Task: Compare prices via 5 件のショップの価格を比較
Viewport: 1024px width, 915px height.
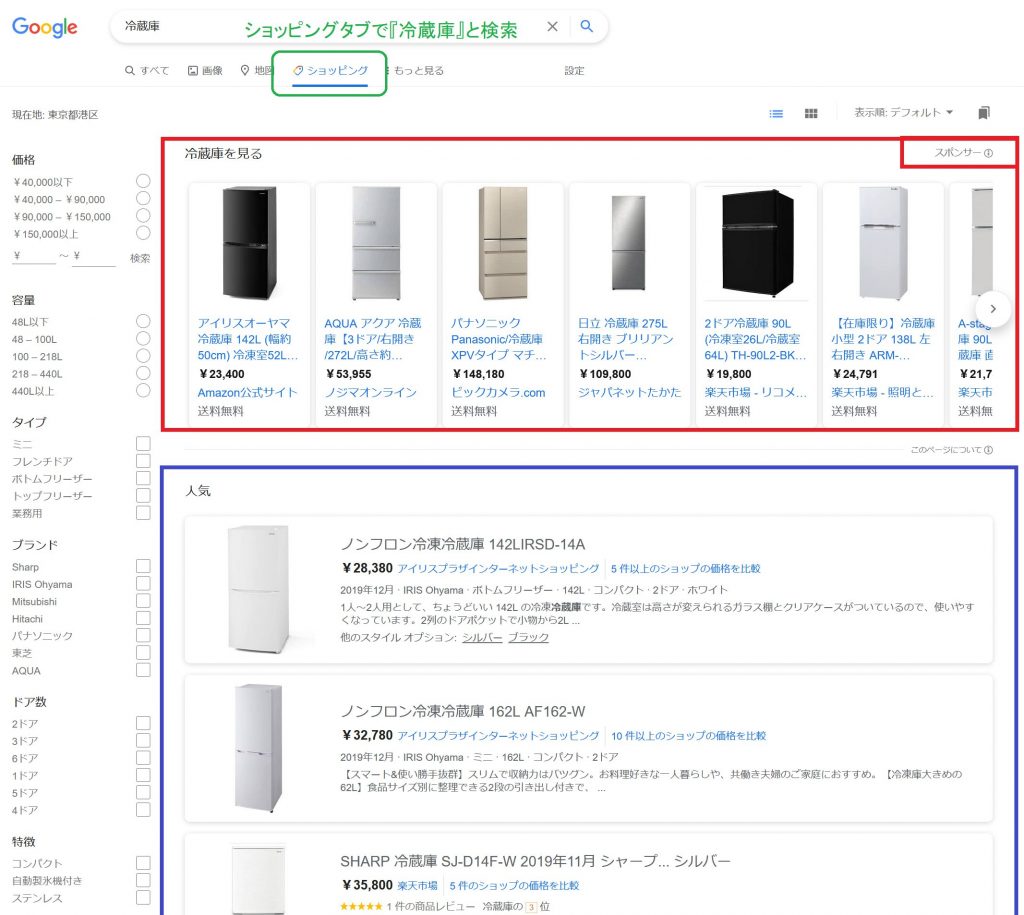Action: point(514,886)
